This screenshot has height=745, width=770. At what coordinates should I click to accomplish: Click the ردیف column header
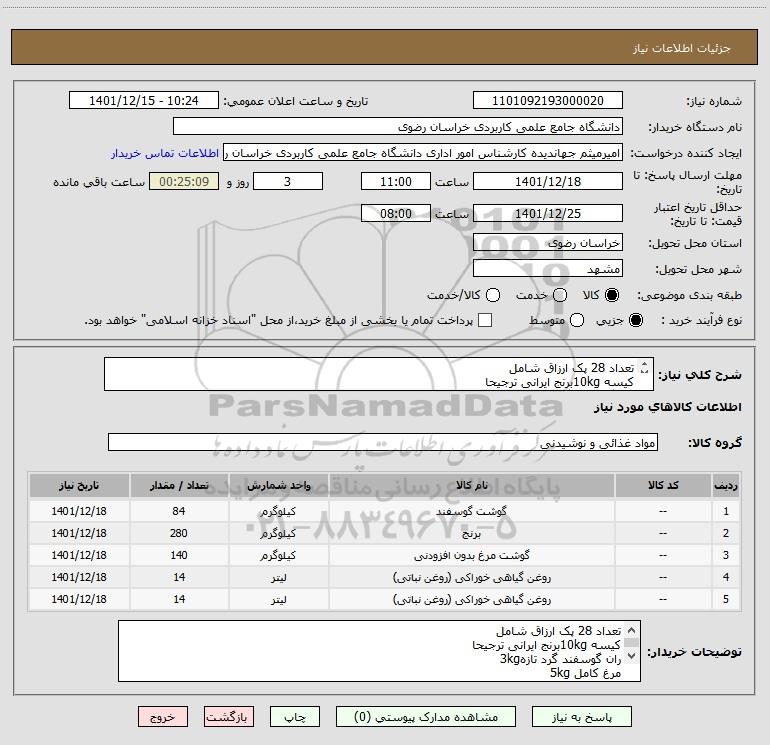pyautogui.click(x=726, y=486)
